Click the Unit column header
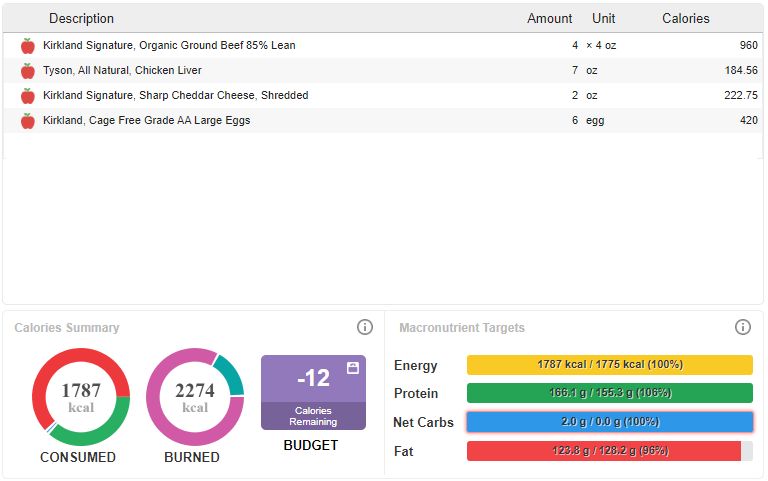 click(x=603, y=19)
